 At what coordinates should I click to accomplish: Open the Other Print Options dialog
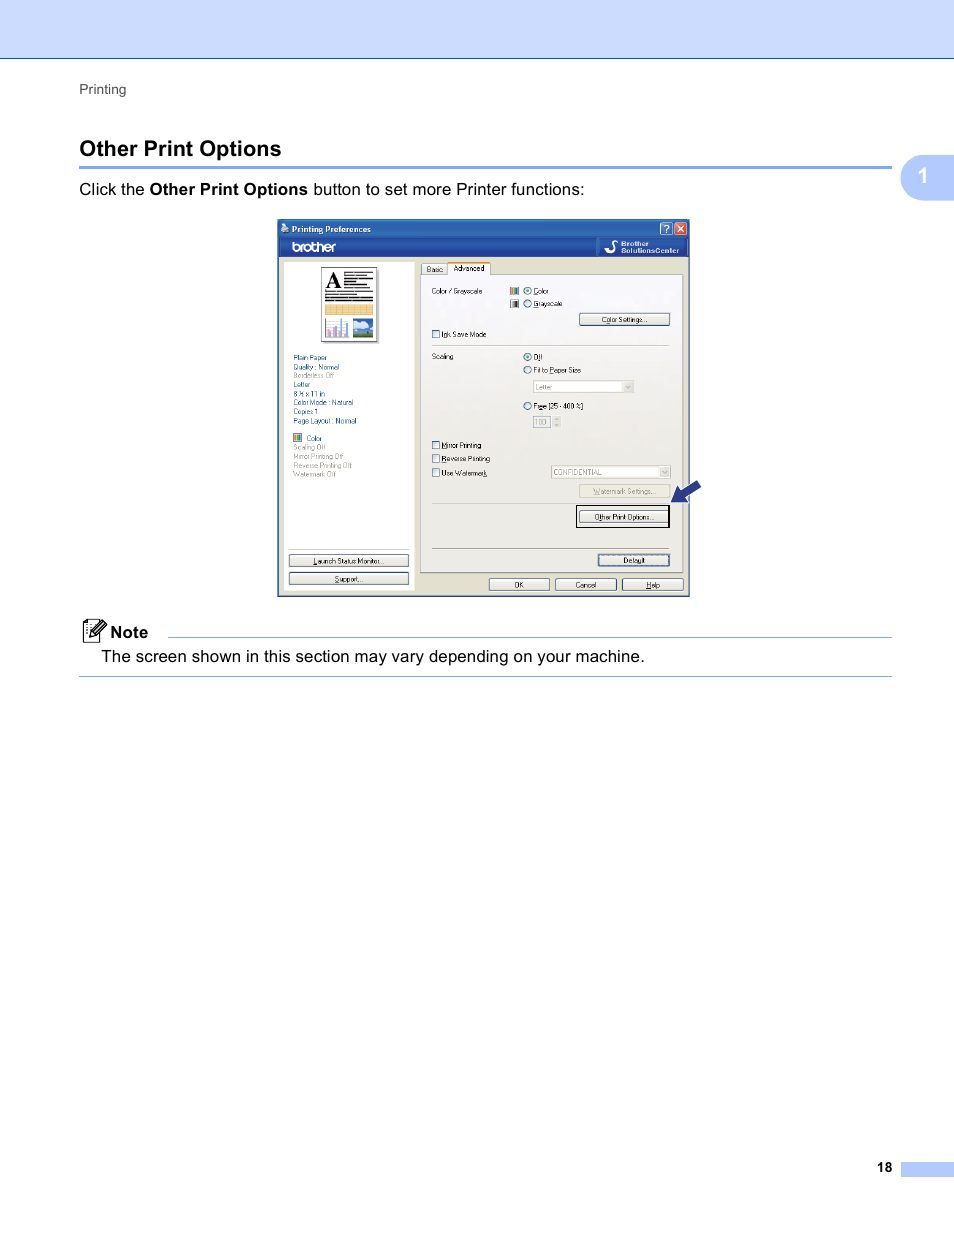[623, 517]
